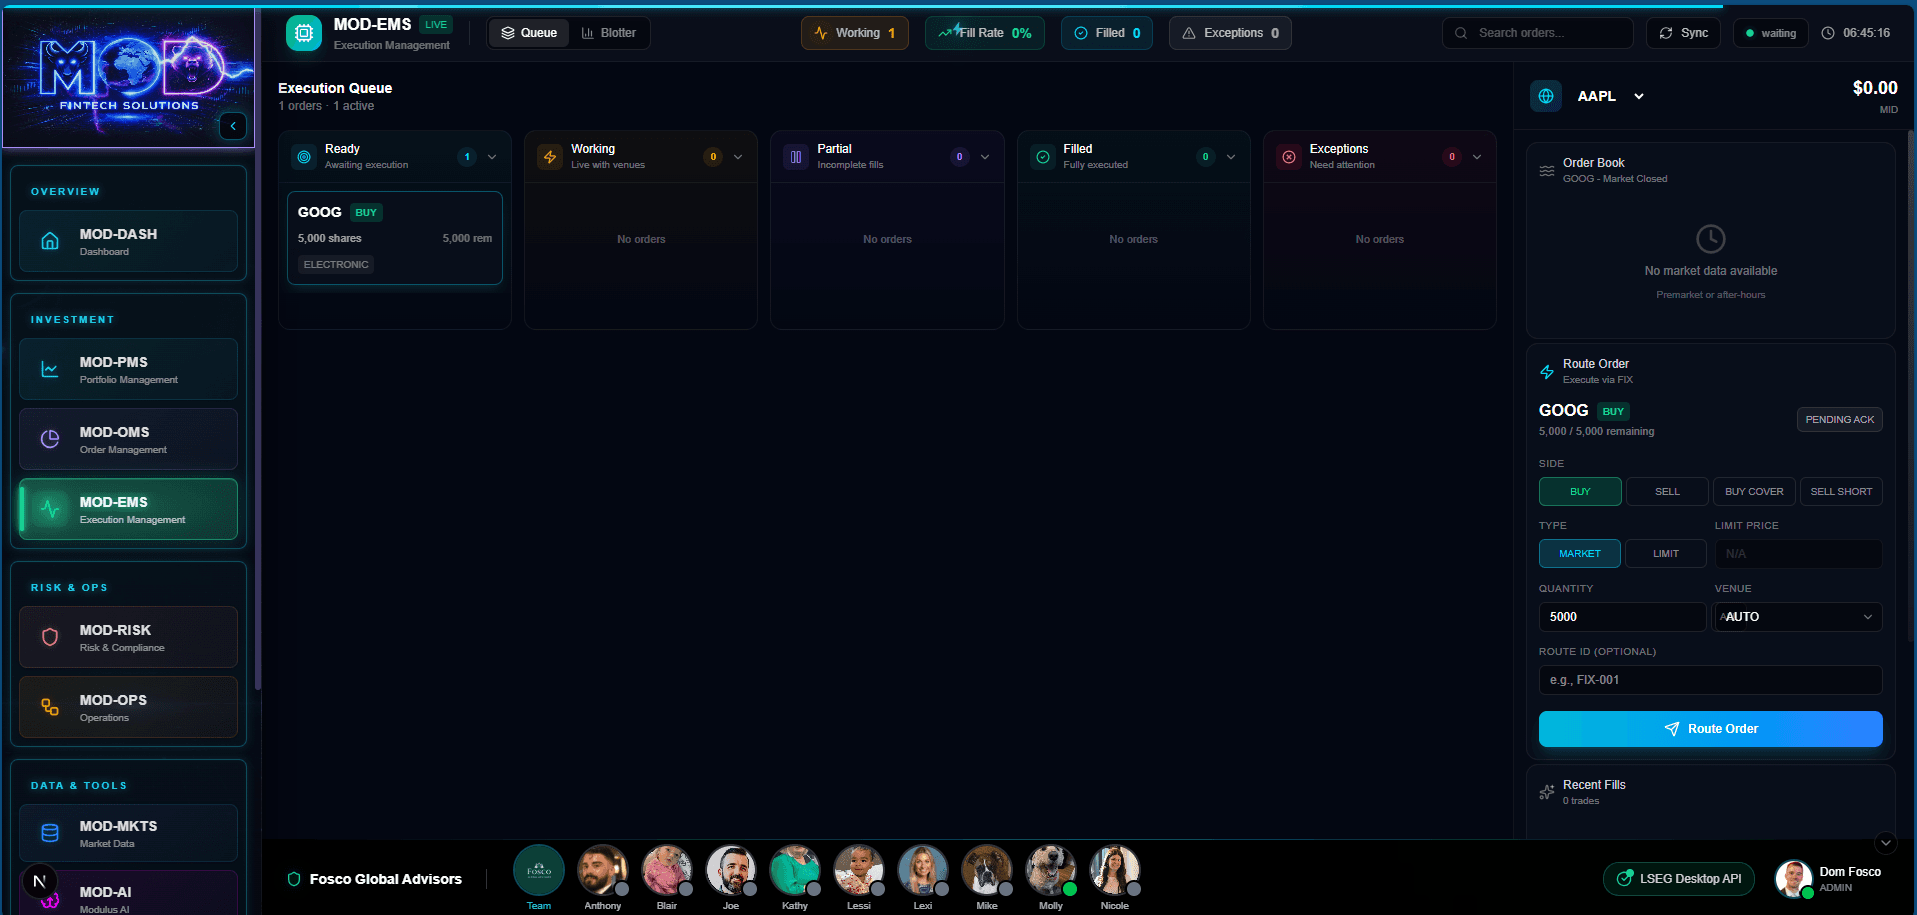Viewport: 1917px width, 915px height.
Task: Select SELL SHORT side option
Action: pos(1841,492)
